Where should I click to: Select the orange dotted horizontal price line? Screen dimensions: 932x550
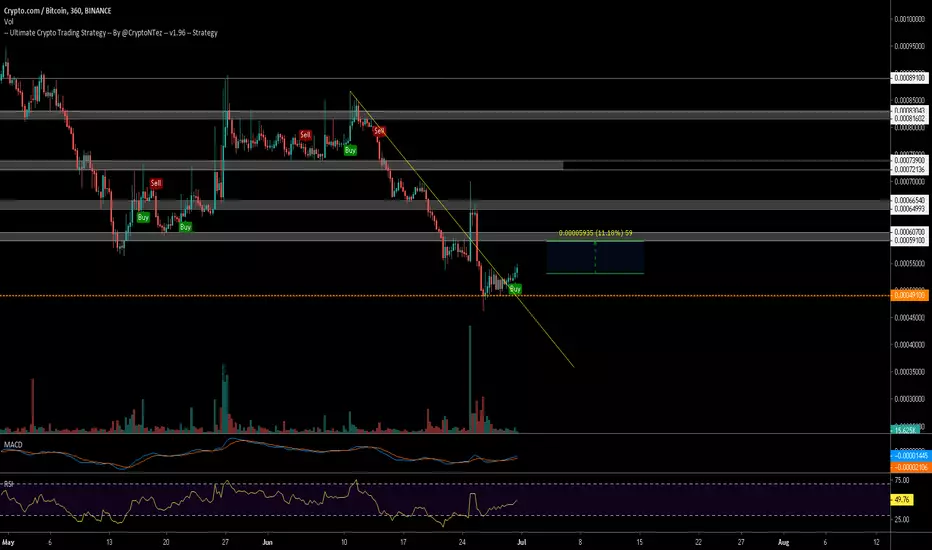(x=445, y=296)
